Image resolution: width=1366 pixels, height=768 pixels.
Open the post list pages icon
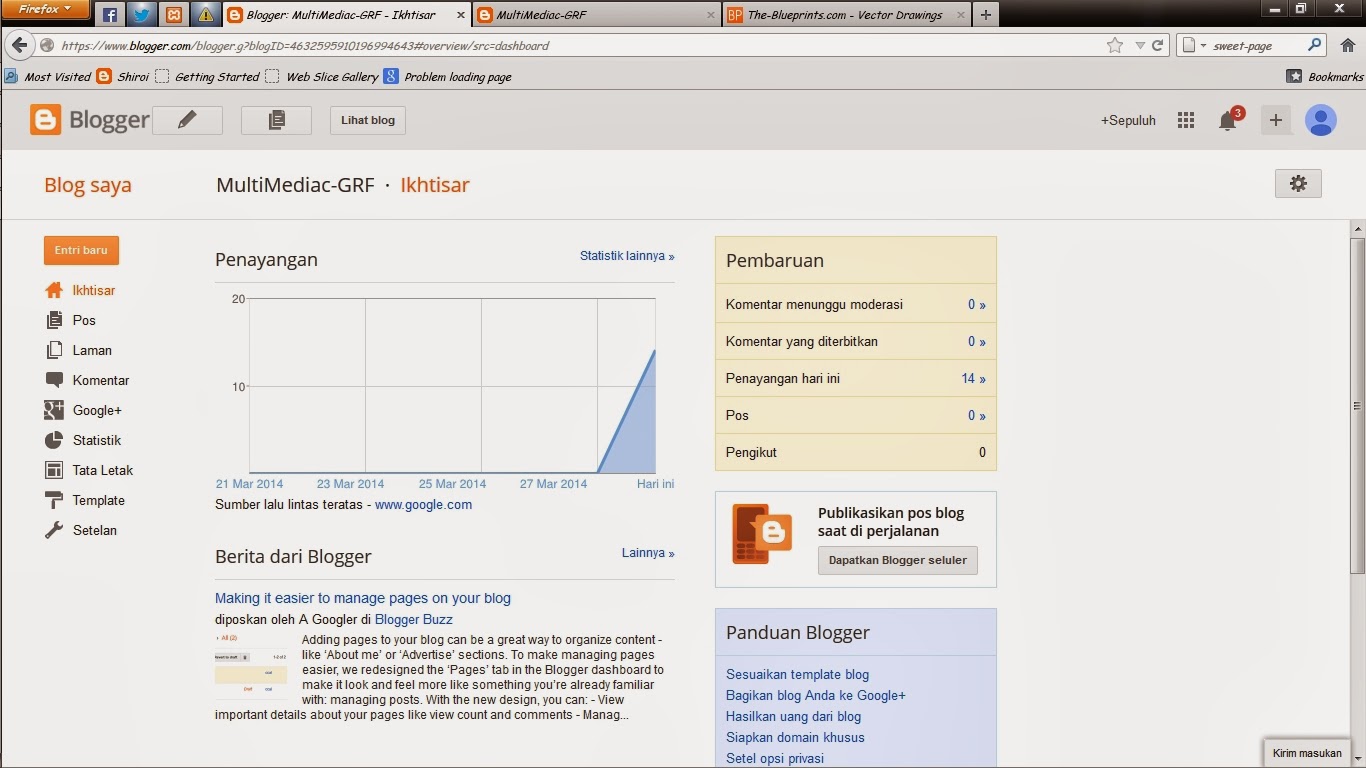pos(276,120)
